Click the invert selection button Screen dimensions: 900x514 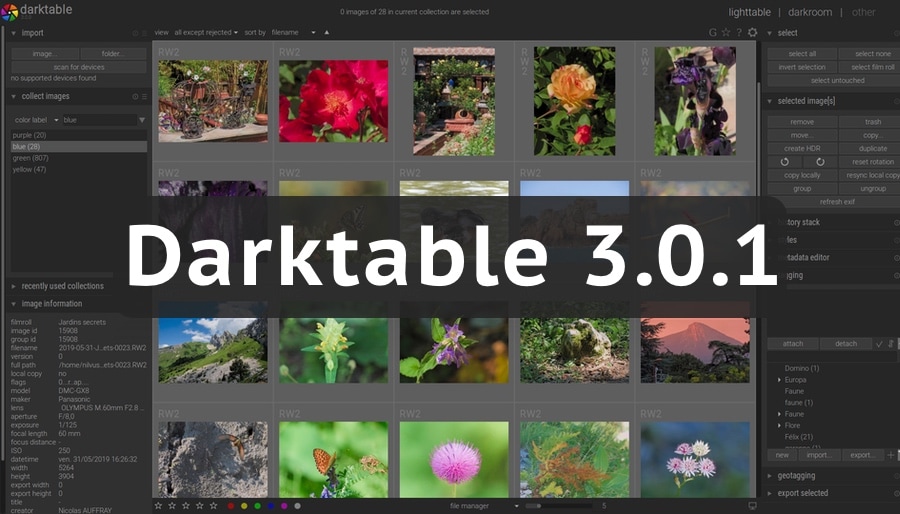(x=802, y=67)
